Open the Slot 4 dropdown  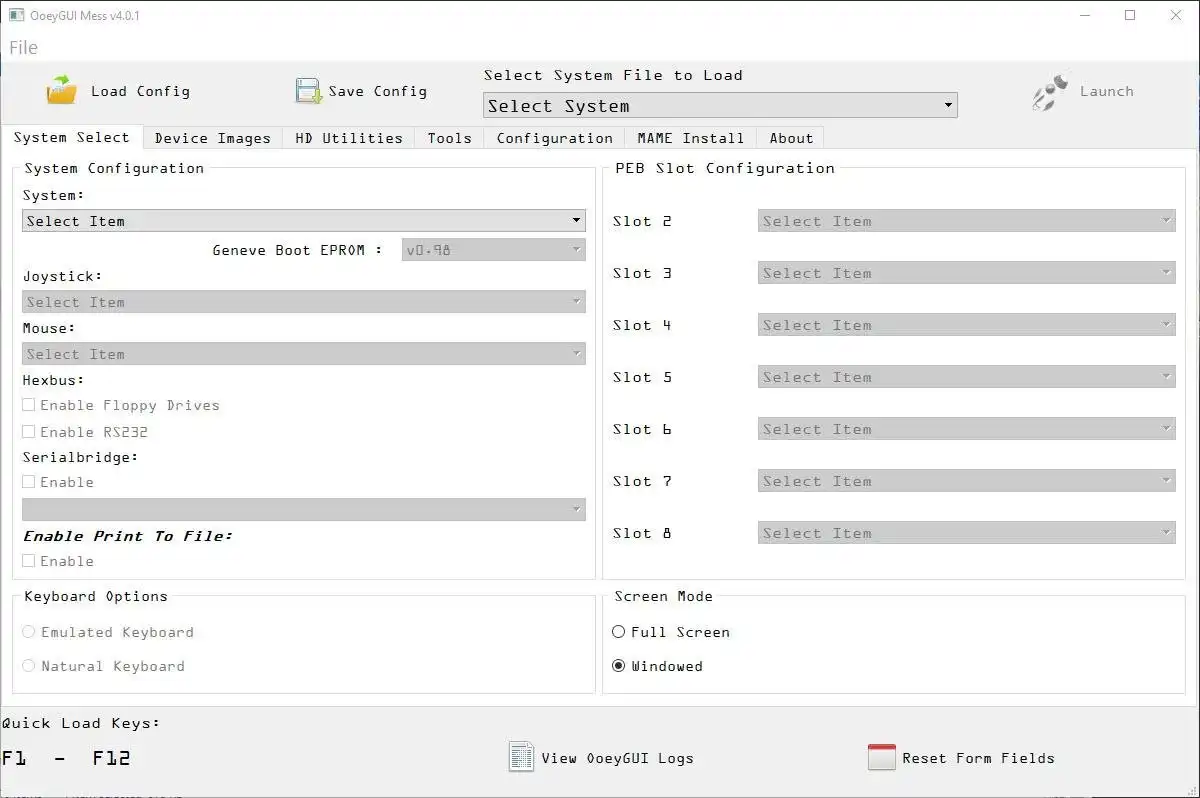click(967, 325)
